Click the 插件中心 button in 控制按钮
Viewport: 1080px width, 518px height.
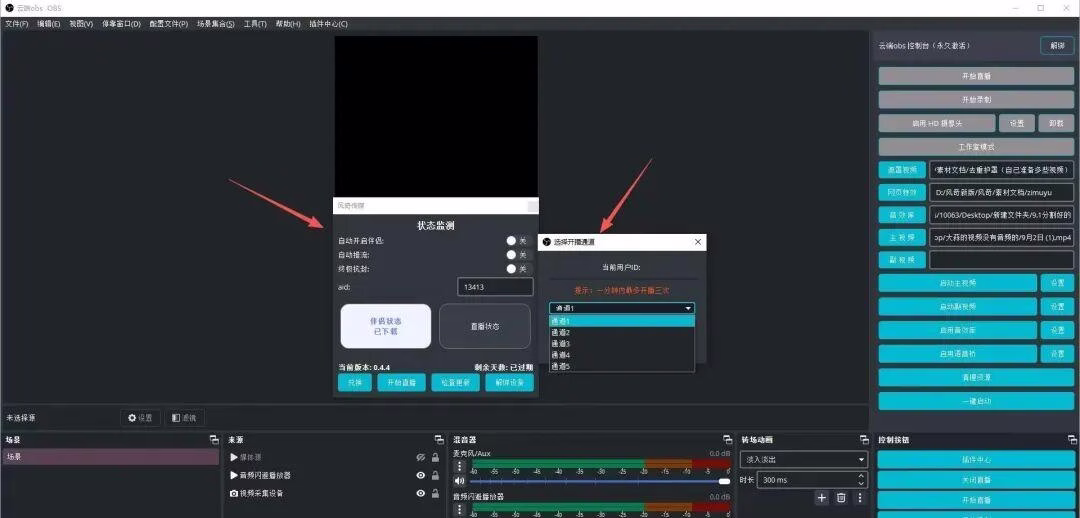pos(976,459)
